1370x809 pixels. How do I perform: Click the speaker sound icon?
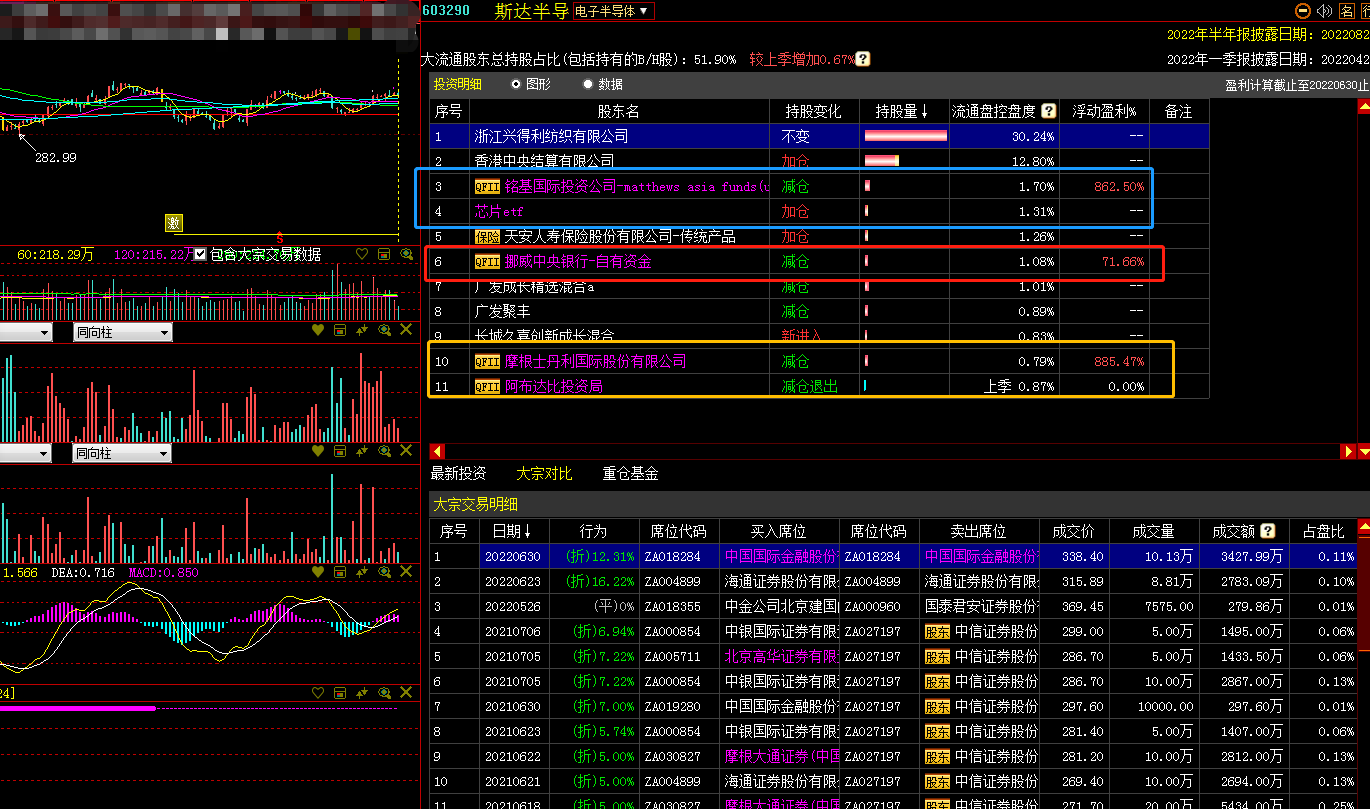click(1325, 11)
